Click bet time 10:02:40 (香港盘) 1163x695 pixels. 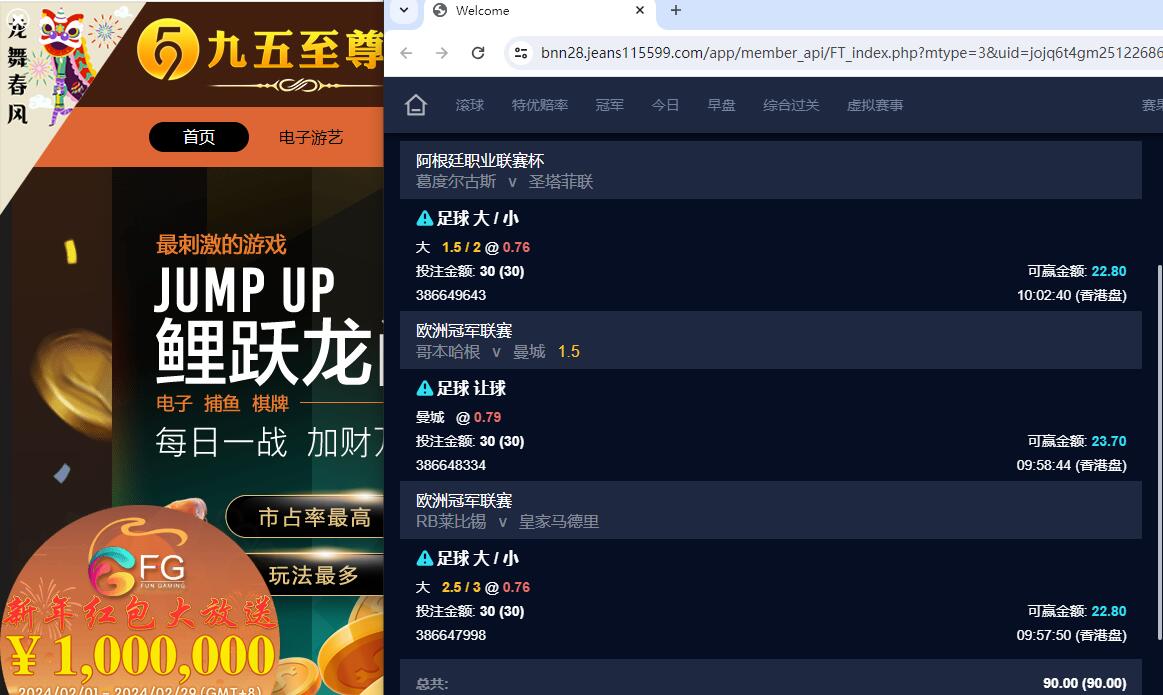click(1072, 295)
